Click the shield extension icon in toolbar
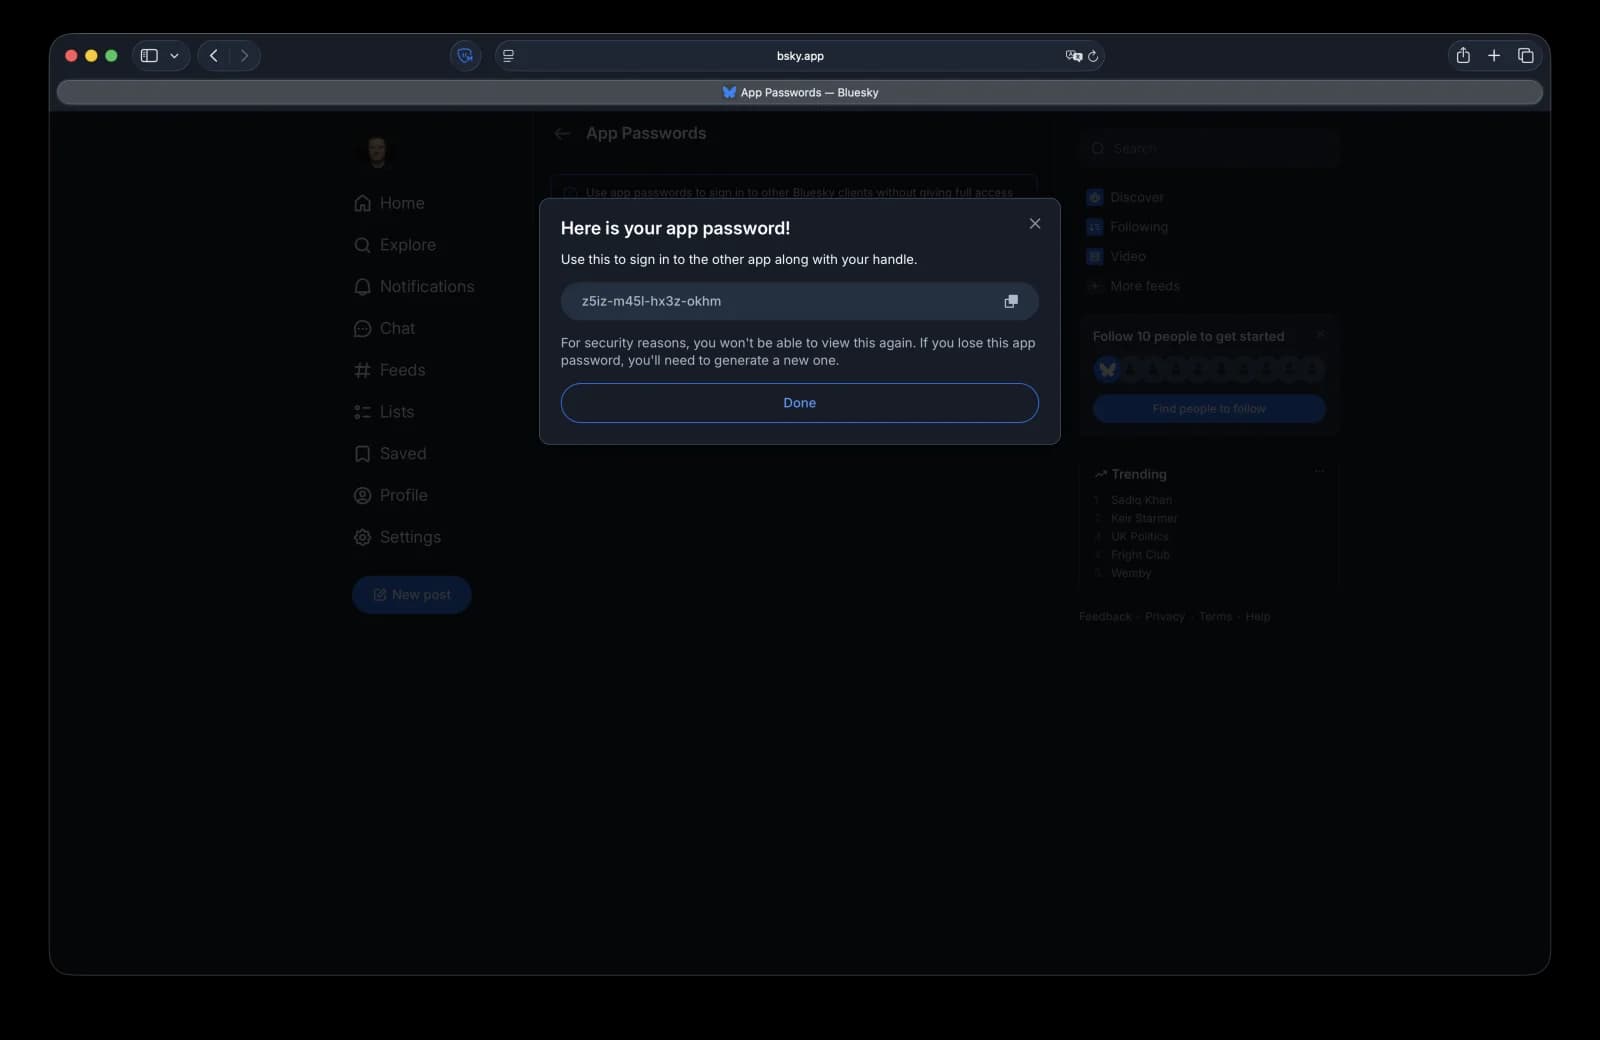The width and height of the screenshot is (1600, 1040). point(465,56)
